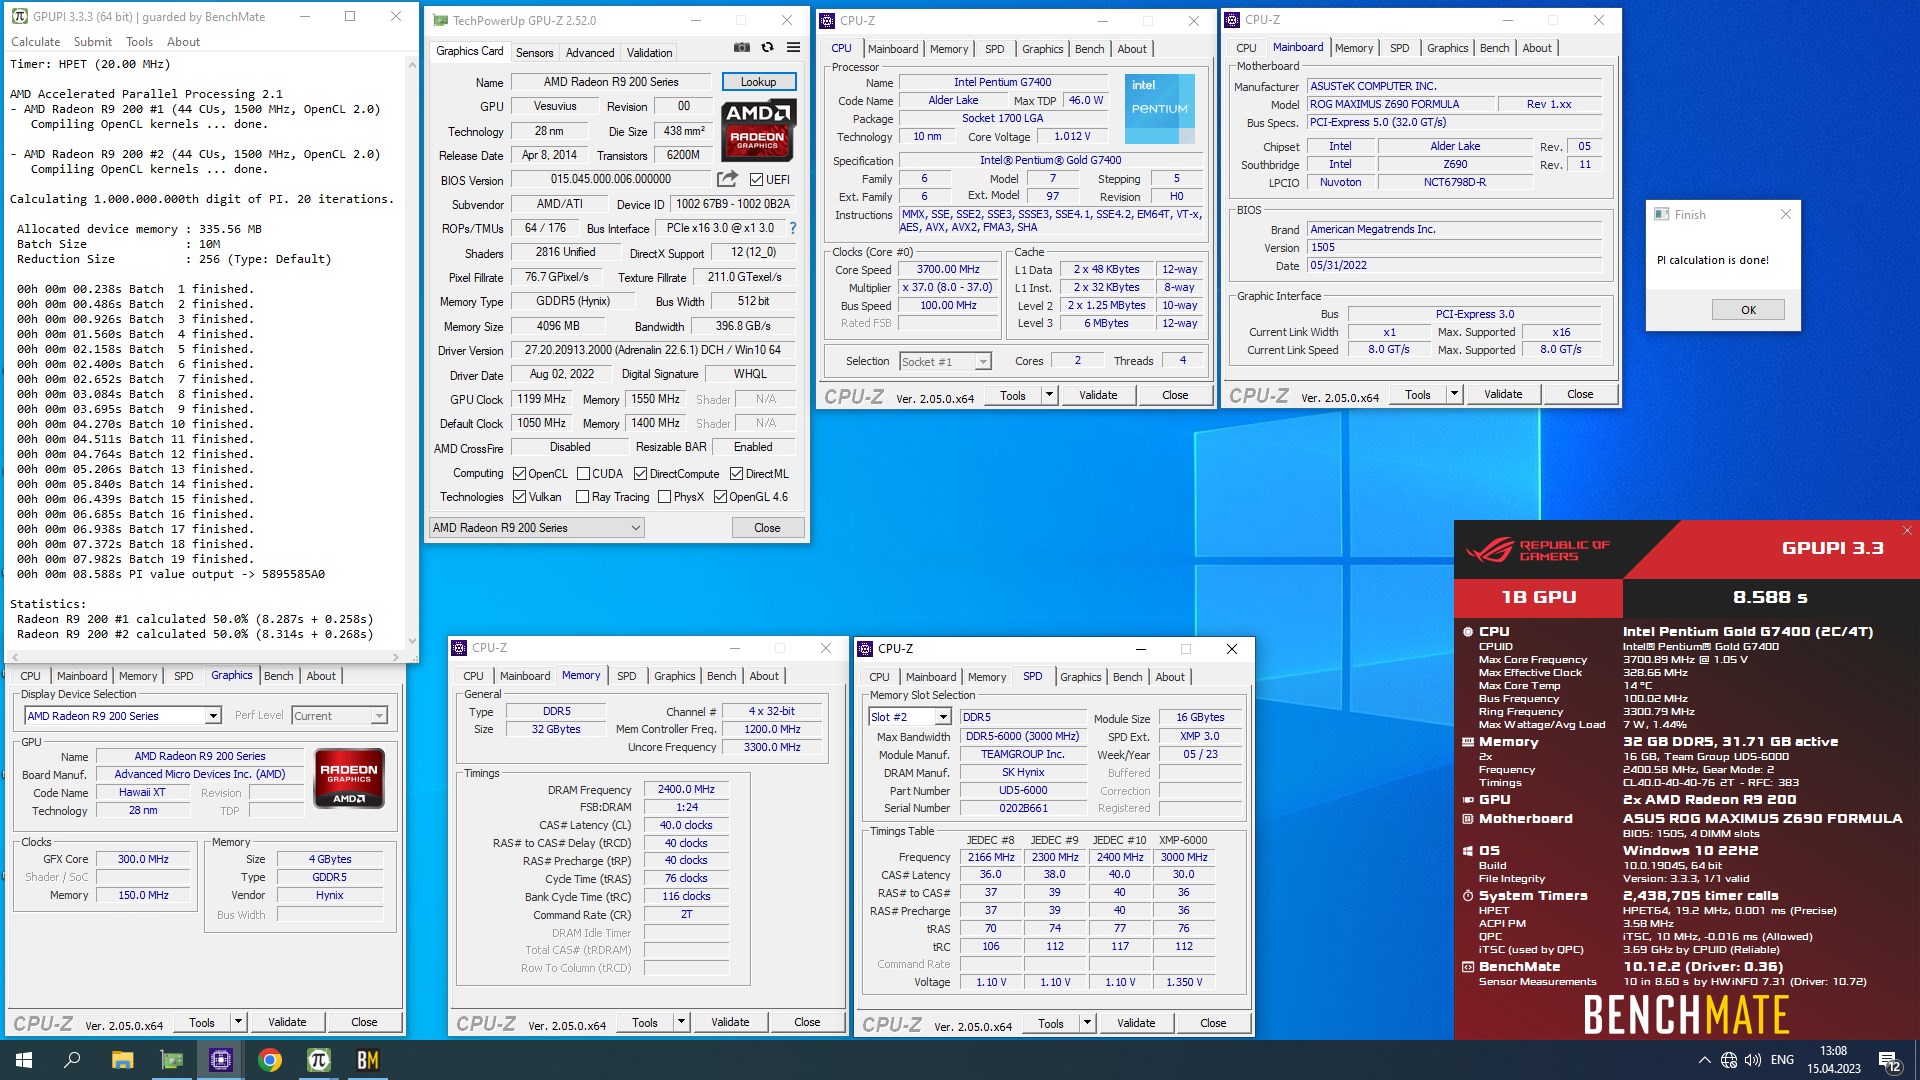The image size is (1920, 1080).
Task: Click the GPUPI title bar pi icon
Action: point(19,16)
